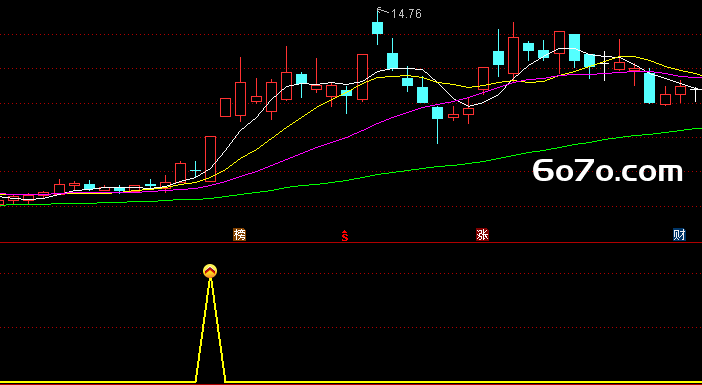The height and width of the screenshot is (385, 702).
Task: Click the yellow indicator spike line
Action: point(210,330)
